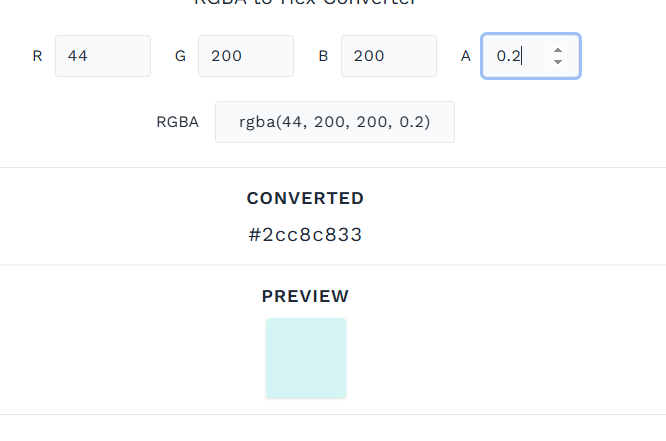Click the light cyan preview swatch
Image resolution: width=666 pixels, height=441 pixels.
(305, 358)
